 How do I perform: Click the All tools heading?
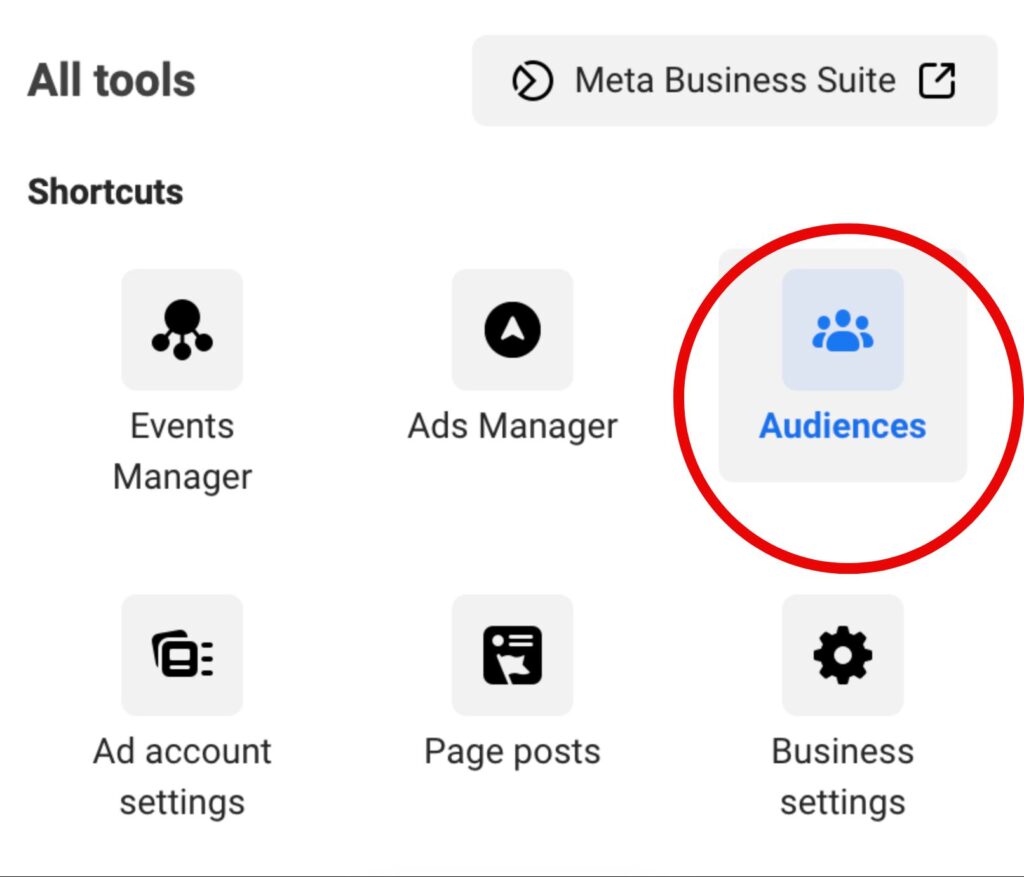click(112, 80)
